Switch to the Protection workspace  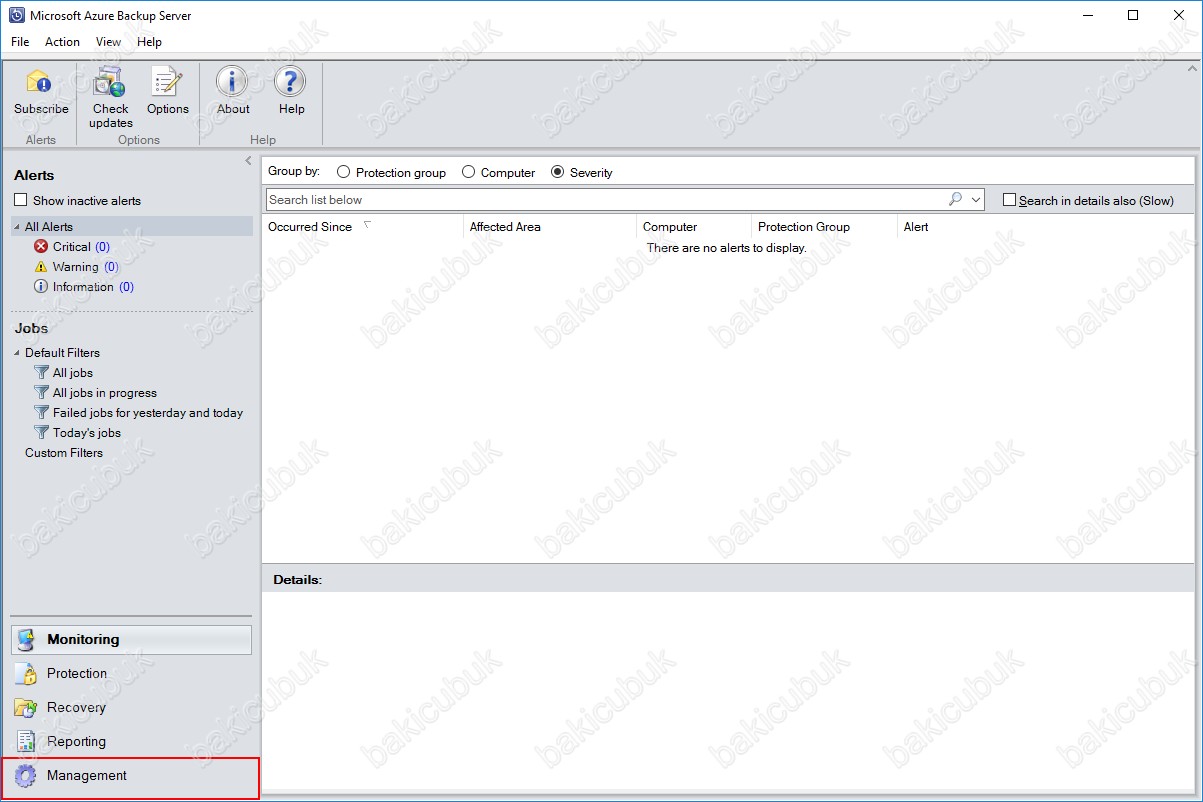(131, 674)
